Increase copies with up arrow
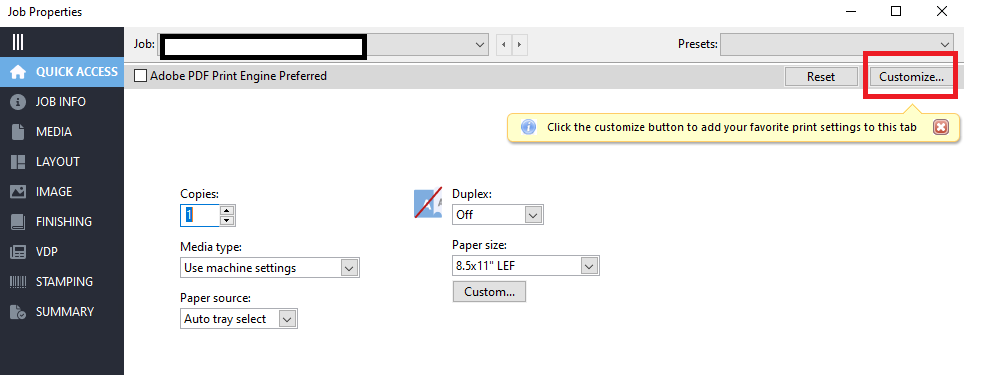The image size is (991, 375). [x=228, y=211]
